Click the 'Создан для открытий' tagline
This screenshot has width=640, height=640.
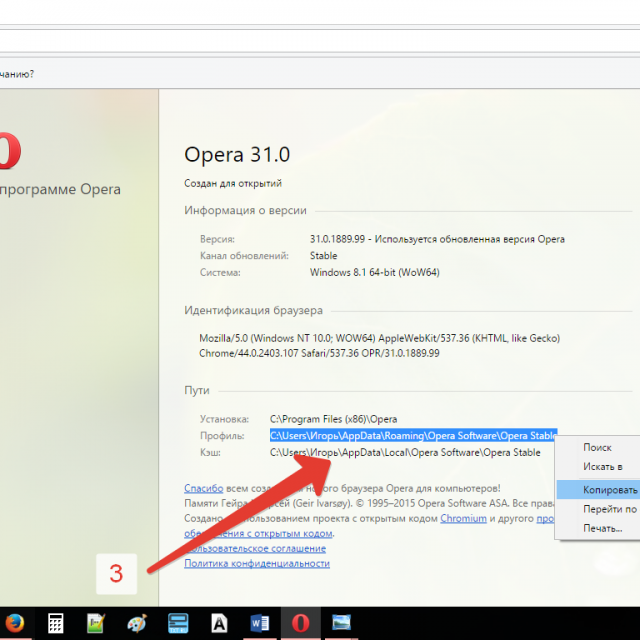tap(233, 183)
